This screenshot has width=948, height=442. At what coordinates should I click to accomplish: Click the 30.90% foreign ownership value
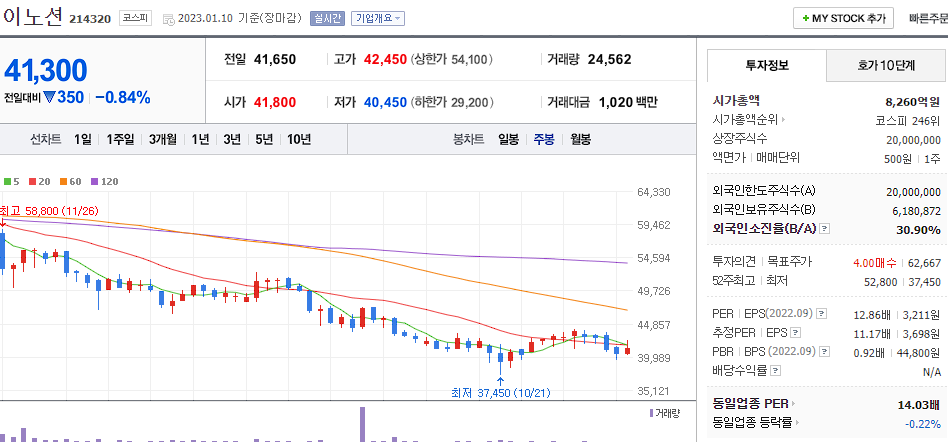918,230
